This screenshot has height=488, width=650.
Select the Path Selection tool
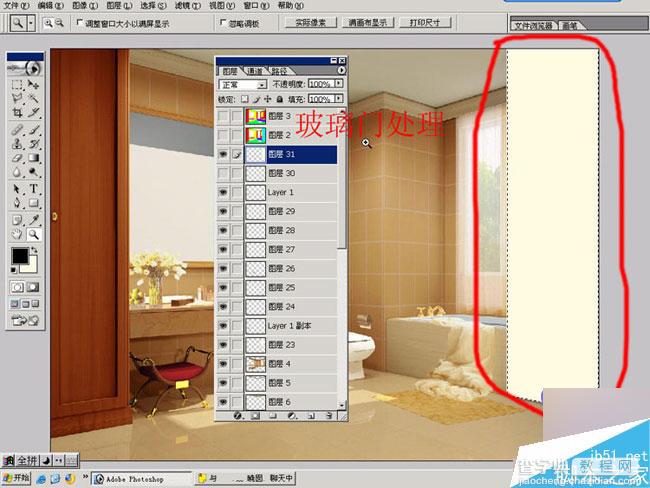pos(17,189)
